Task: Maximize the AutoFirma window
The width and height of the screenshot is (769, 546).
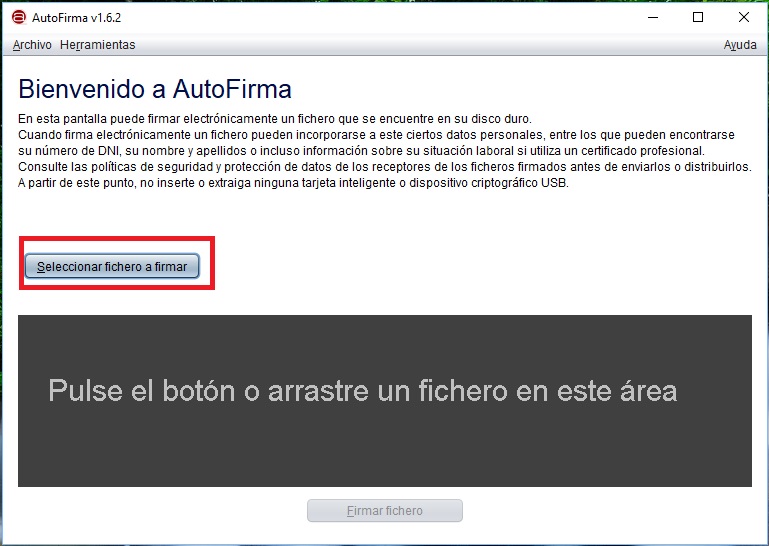Action: point(698,18)
